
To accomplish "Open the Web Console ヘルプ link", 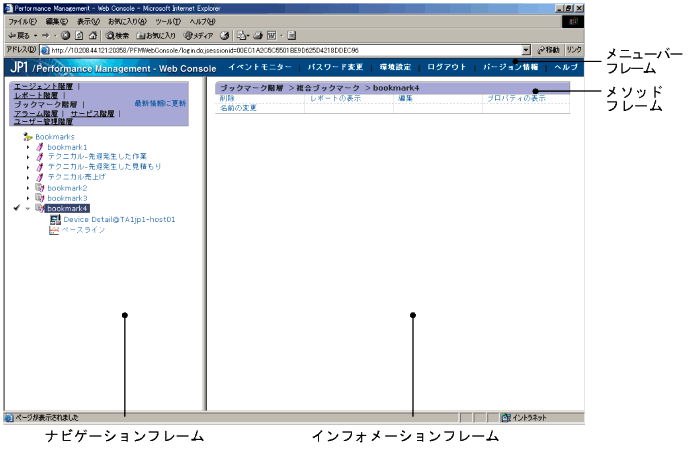I will 566,67.
